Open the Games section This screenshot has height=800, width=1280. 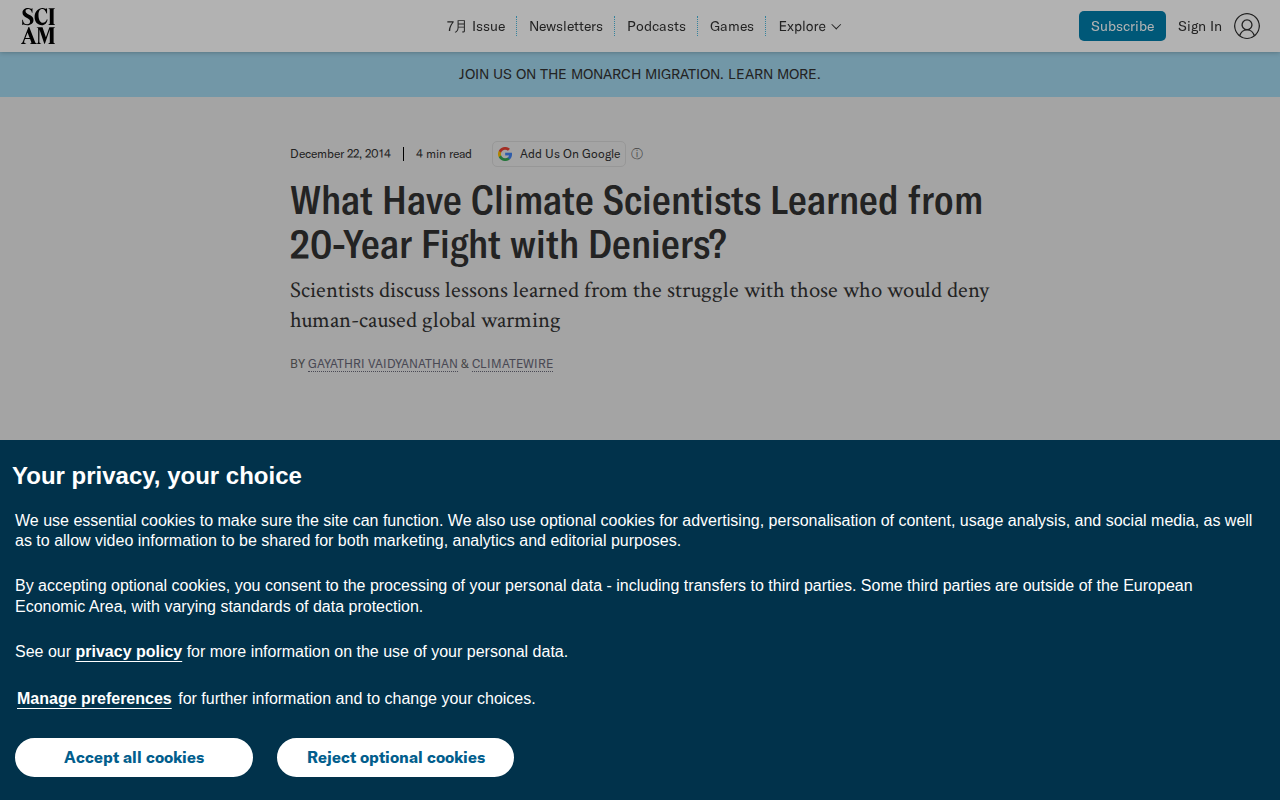[732, 26]
